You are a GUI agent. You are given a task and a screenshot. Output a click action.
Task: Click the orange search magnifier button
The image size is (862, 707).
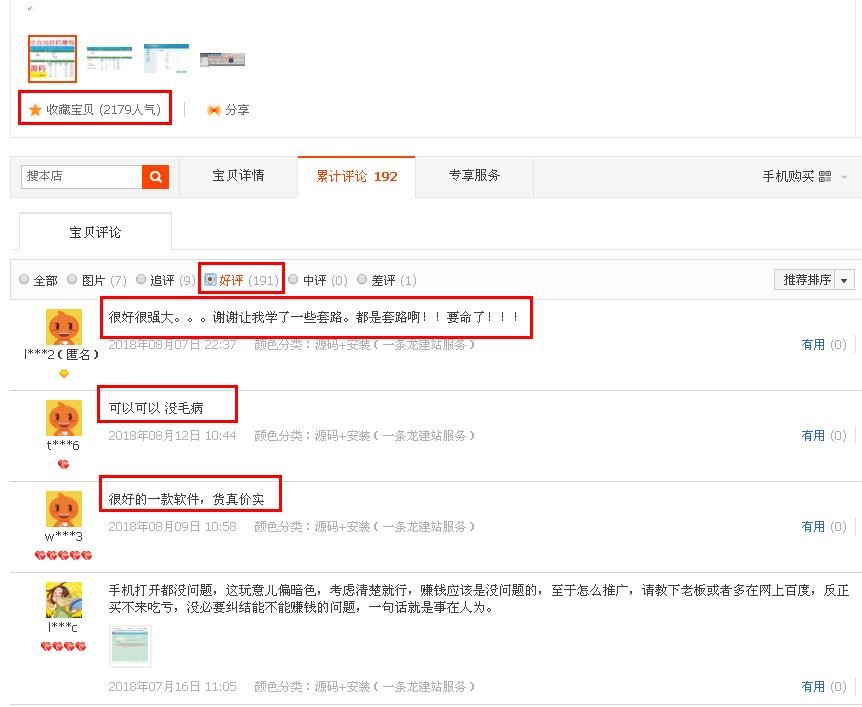pos(155,177)
